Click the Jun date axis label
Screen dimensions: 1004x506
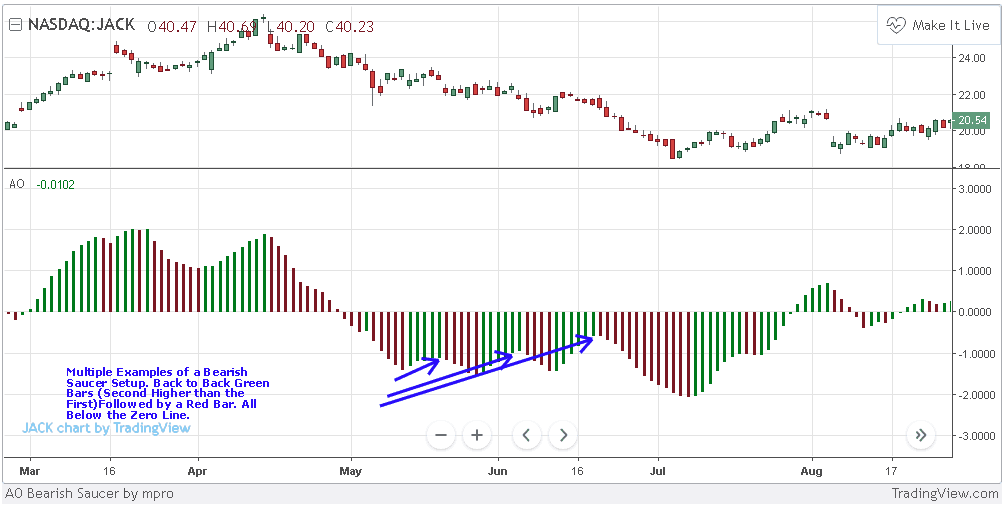pos(498,469)
